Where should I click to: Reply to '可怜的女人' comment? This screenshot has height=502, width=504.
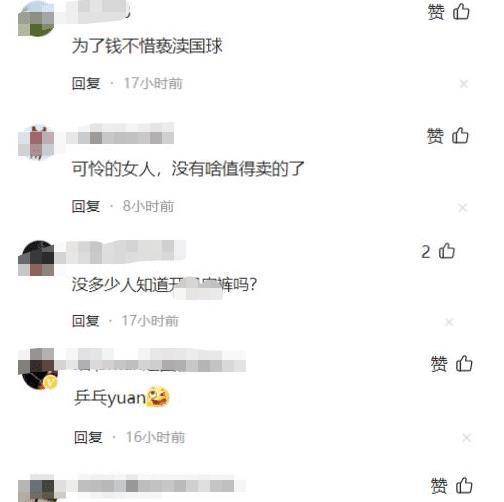(86, 206)
